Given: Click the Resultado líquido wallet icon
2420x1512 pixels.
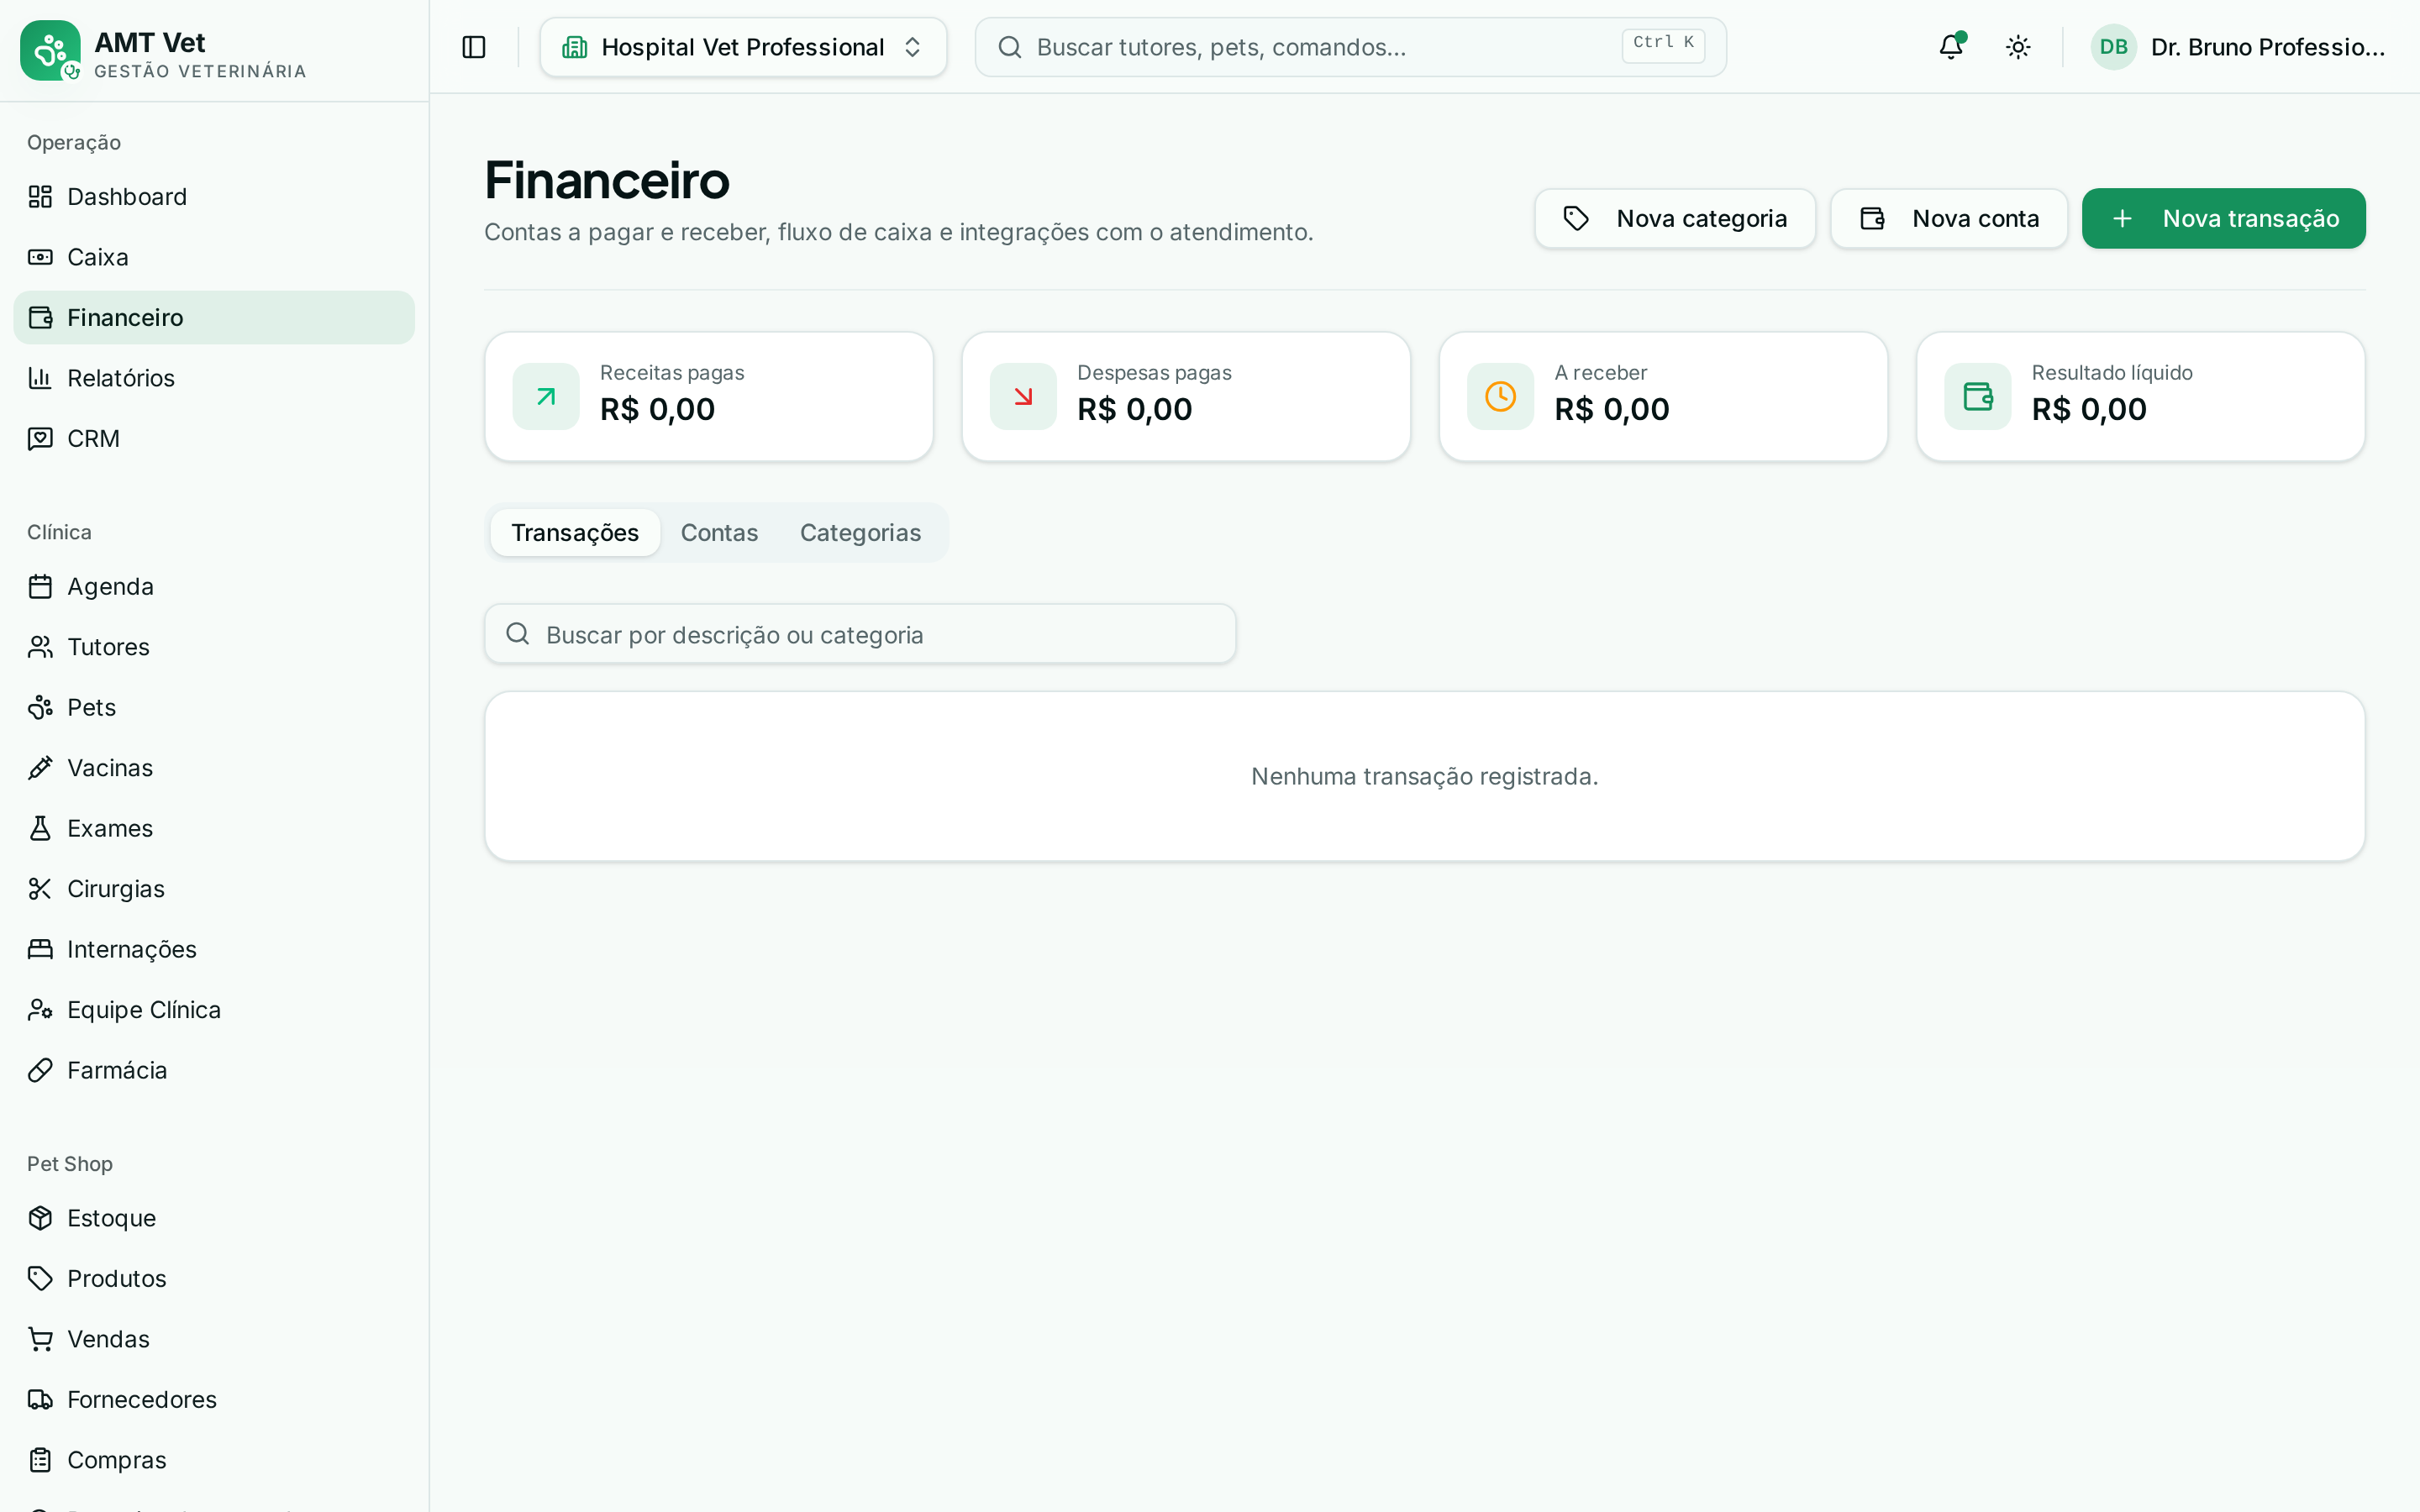Looking at the screenshot, I should (x=1977, y=397).
